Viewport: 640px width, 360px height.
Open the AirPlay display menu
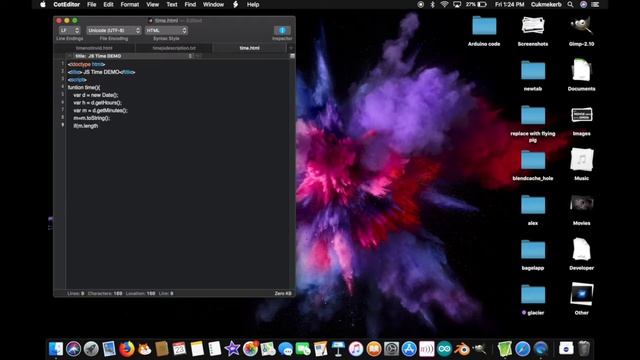(457, 4)
